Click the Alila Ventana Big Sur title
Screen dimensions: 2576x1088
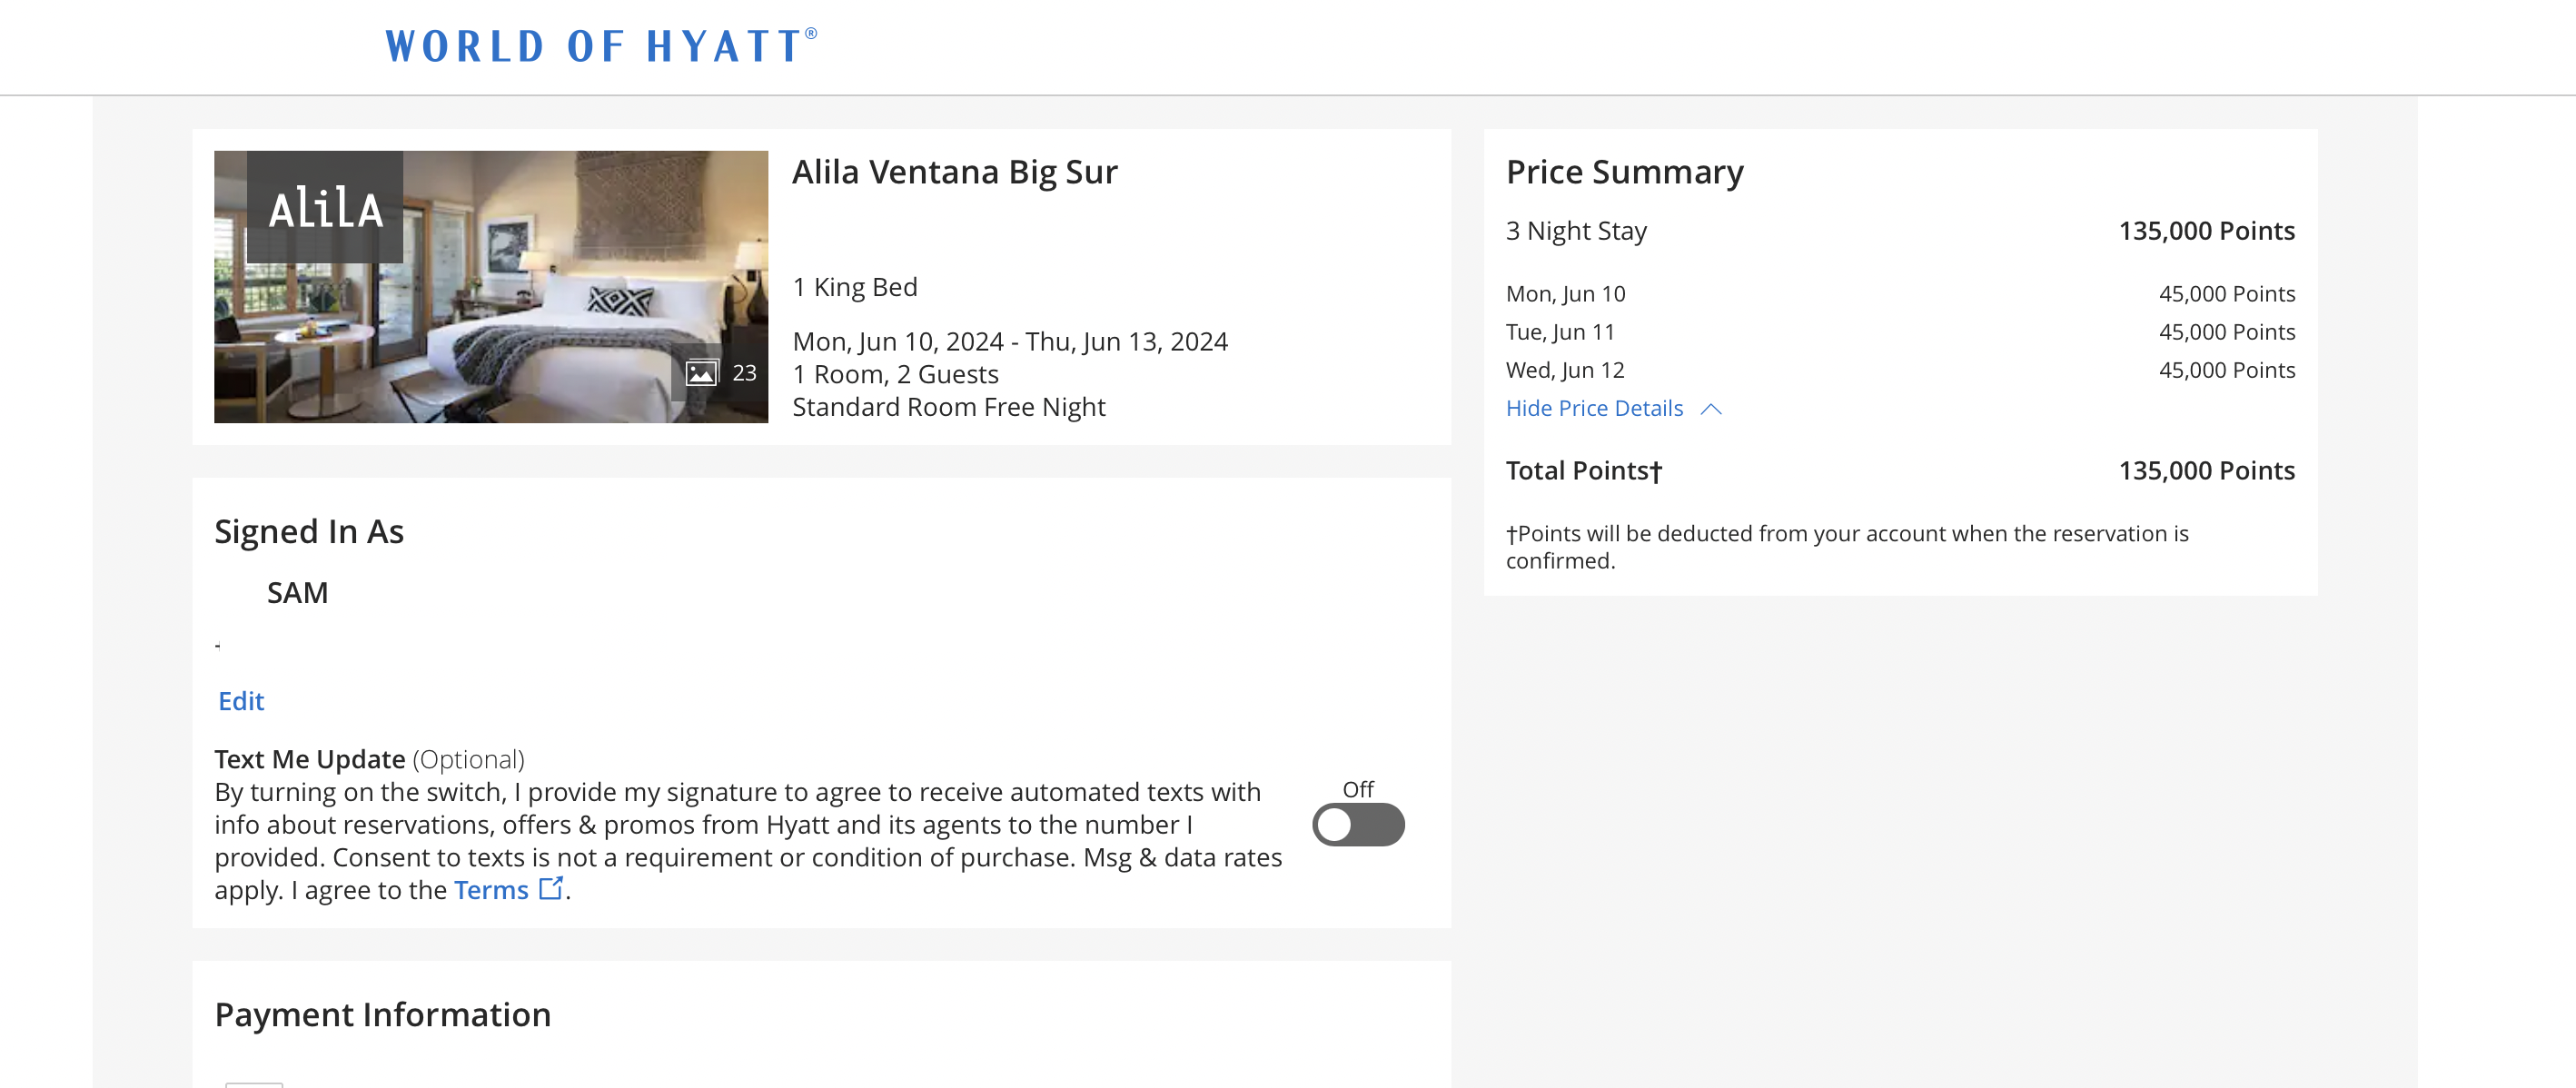click(x=954, y=172)
